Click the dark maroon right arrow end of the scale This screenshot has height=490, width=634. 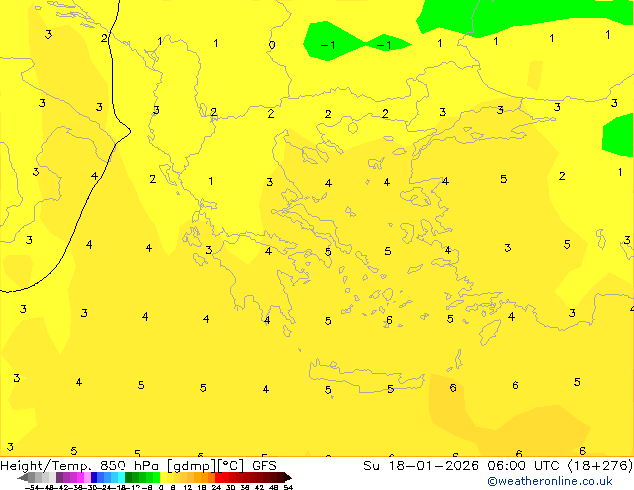tap(288, 477)
